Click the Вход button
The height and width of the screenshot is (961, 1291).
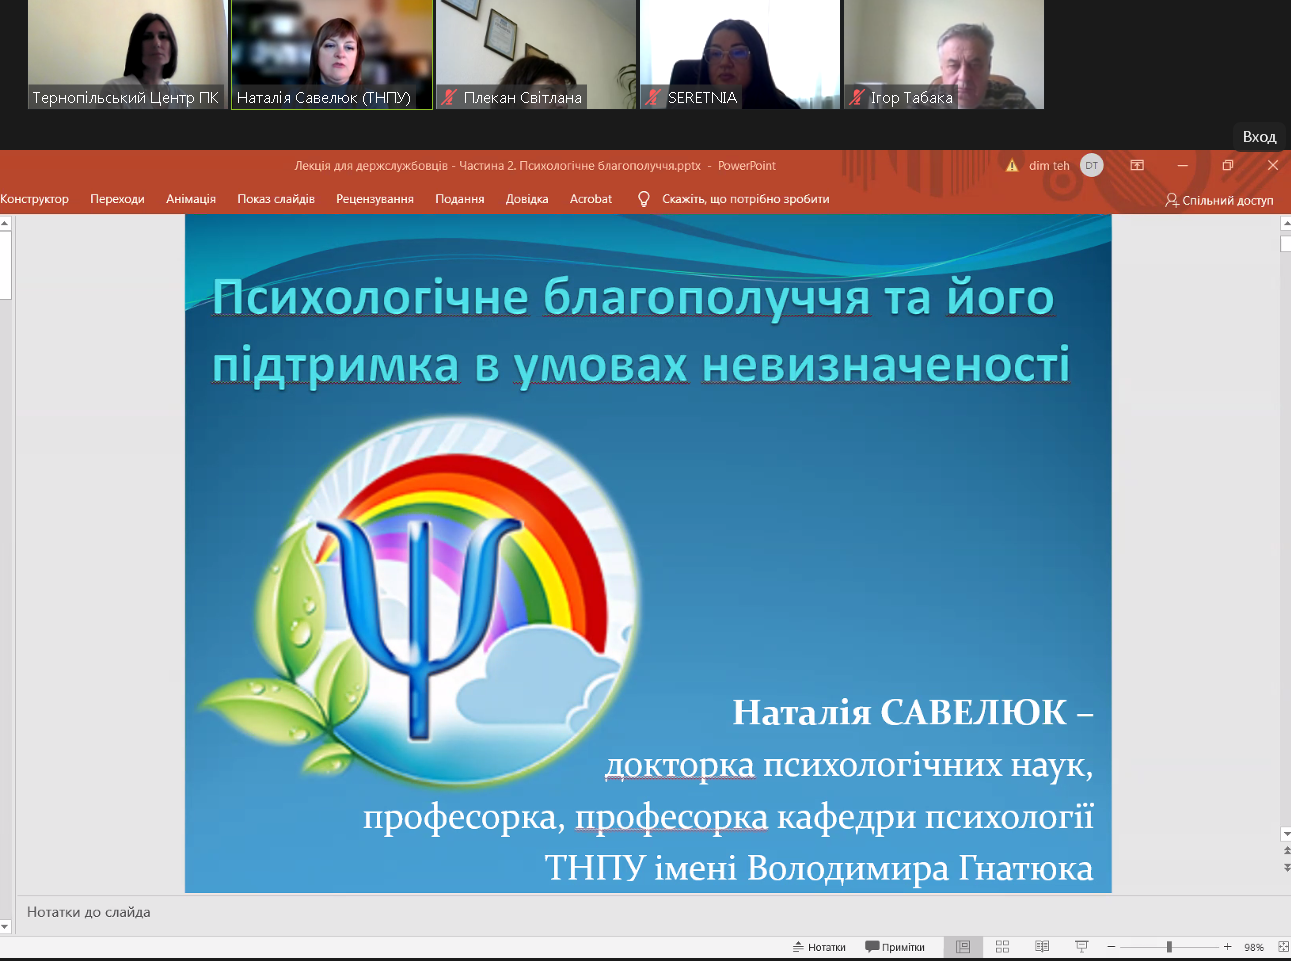[1259, 137]
